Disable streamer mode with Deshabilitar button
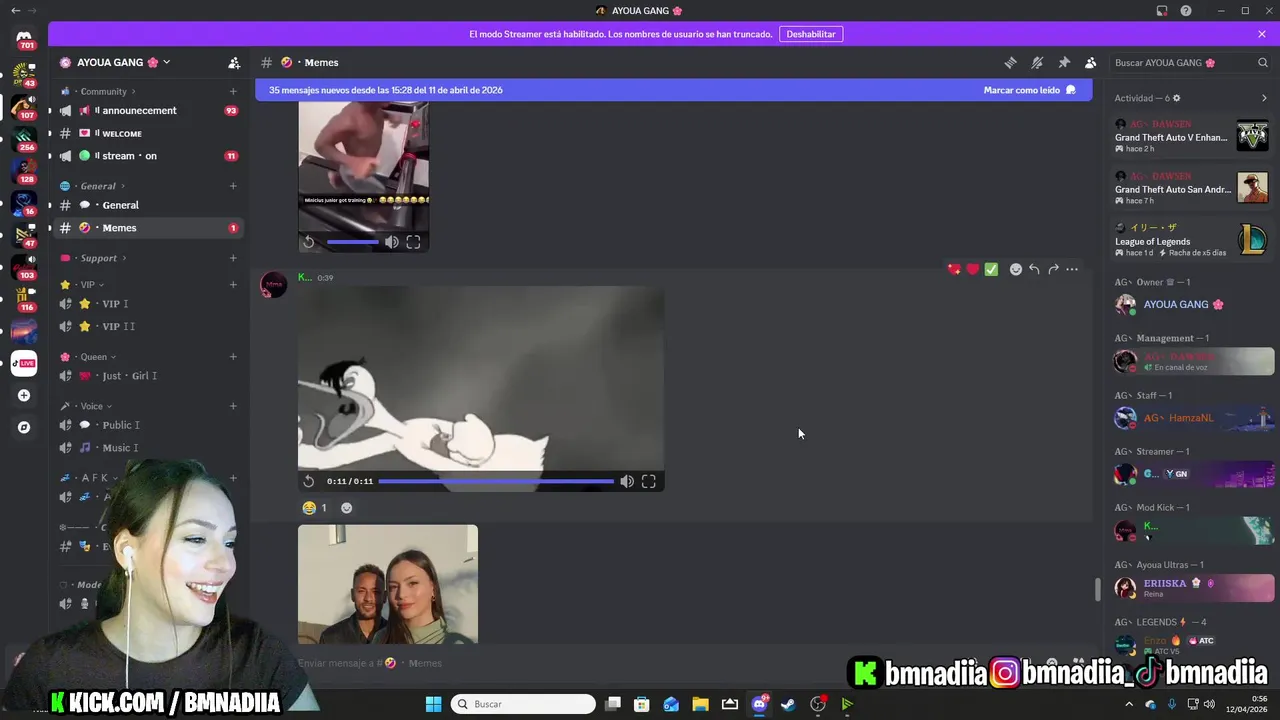The height and width of the screenshot is (720, 1280). [810, 34]
